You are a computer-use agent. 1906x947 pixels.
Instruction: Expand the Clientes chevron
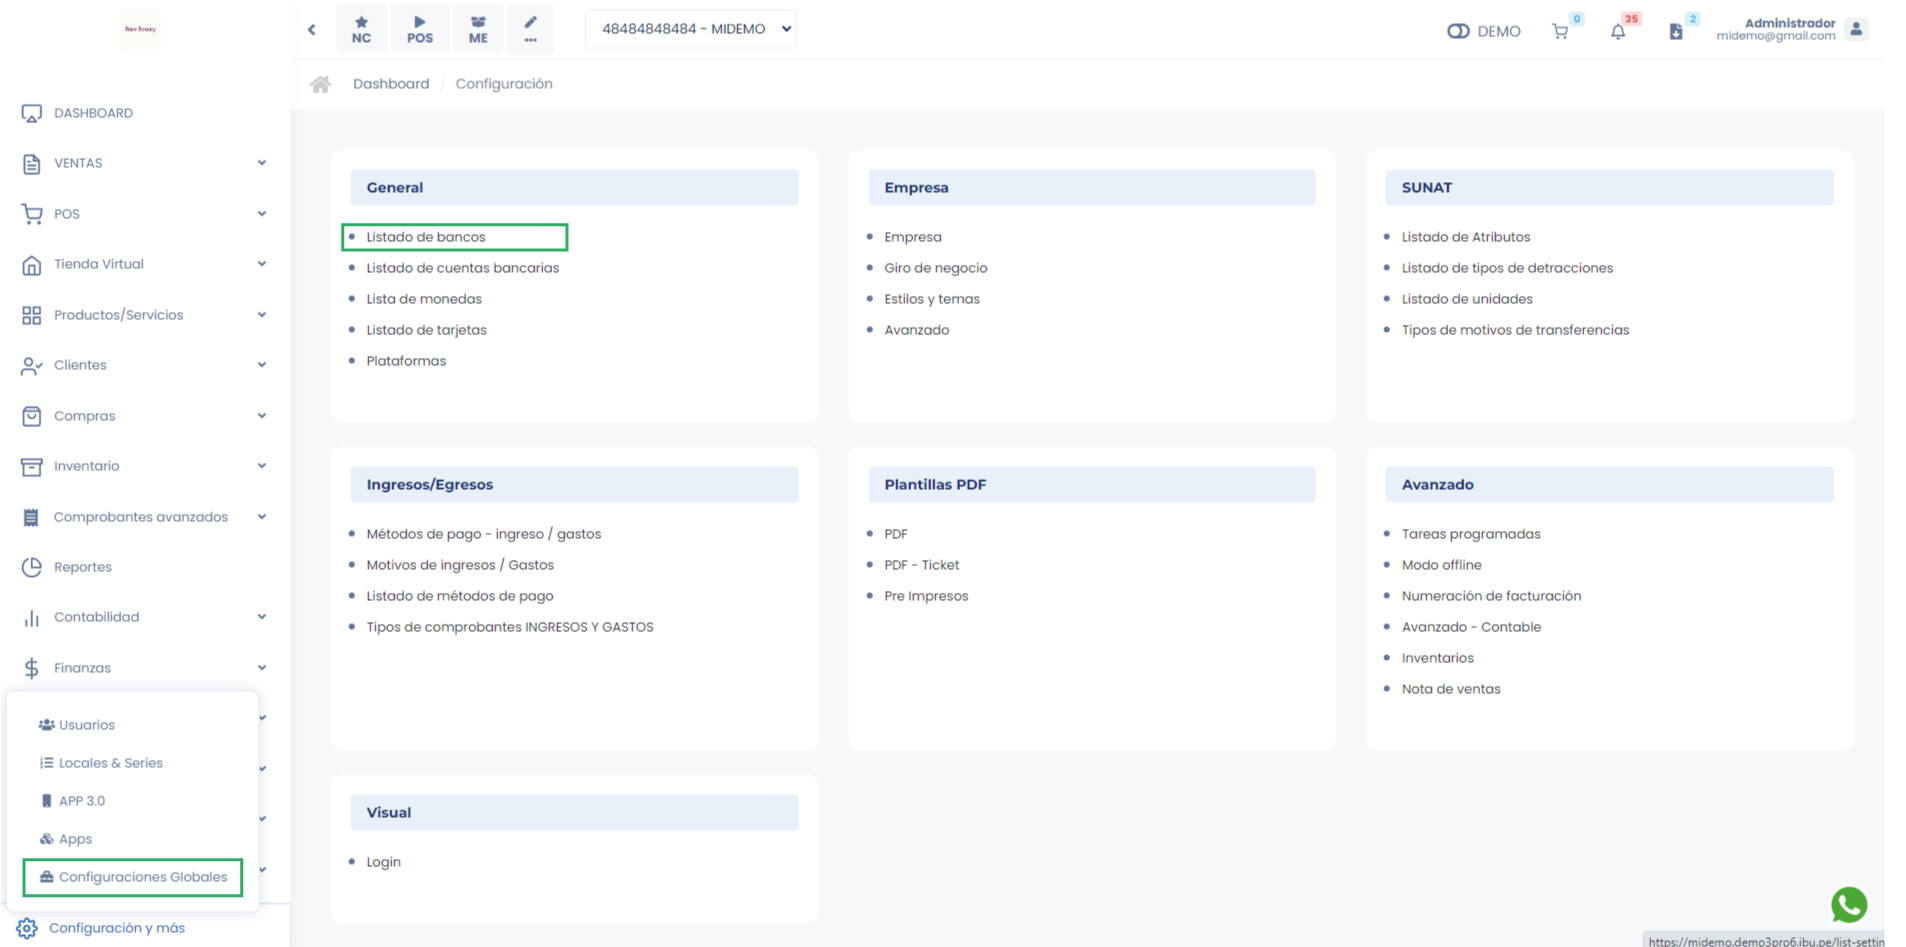pyautogui.click(x=262, y=365)
